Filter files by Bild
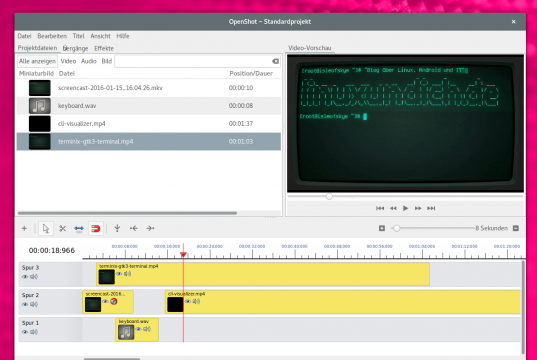This screenshot has height=360, width=537. coord(107,61)
